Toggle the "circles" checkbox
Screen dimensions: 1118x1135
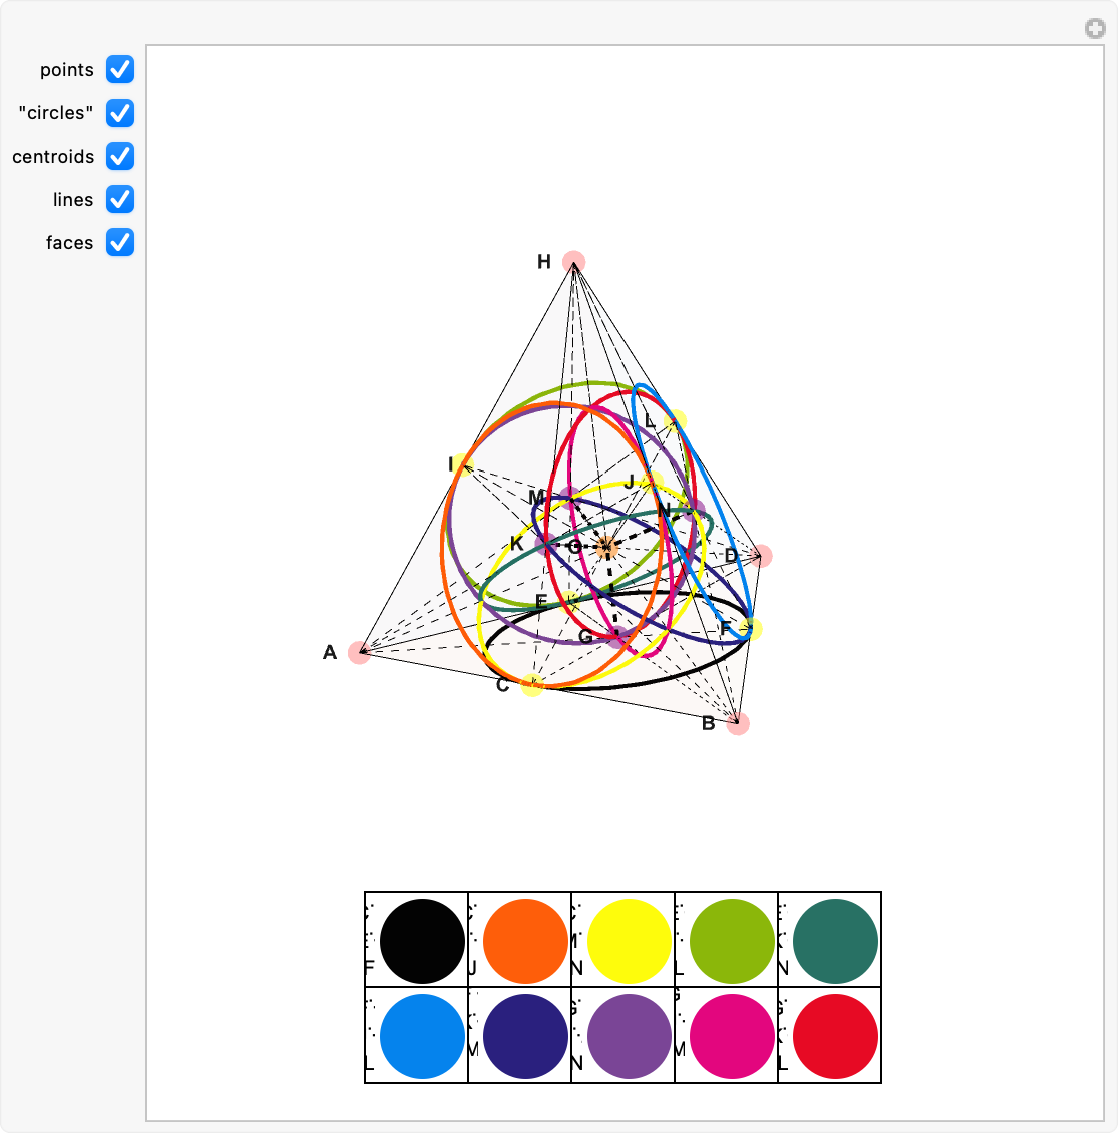click(x=120, y=113)
